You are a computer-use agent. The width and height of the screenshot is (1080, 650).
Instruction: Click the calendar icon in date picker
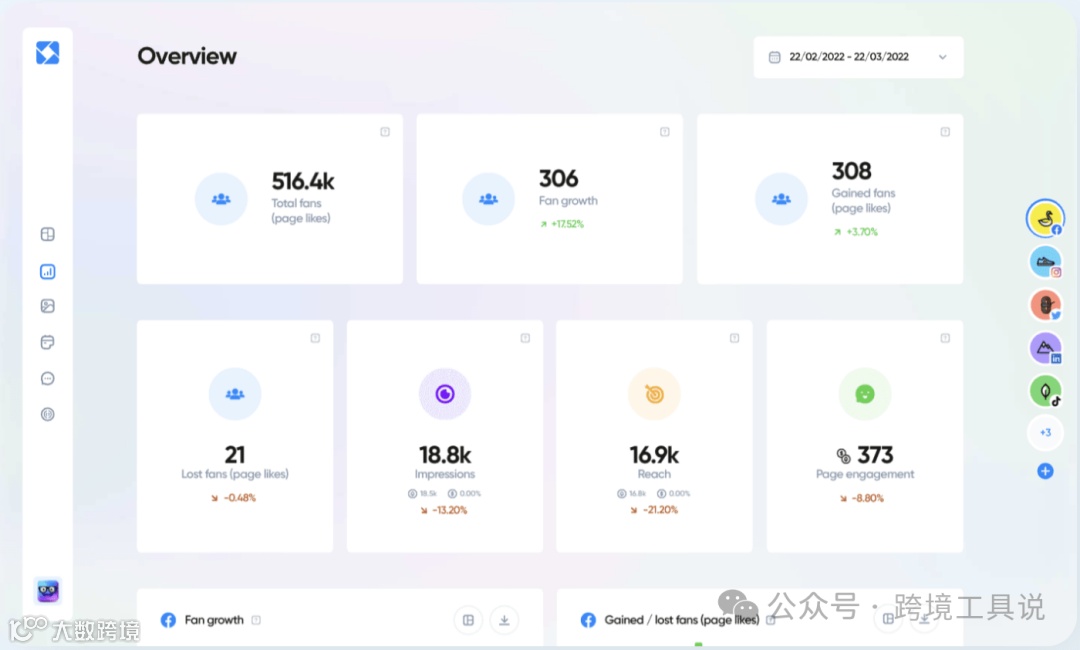point(774,57)
